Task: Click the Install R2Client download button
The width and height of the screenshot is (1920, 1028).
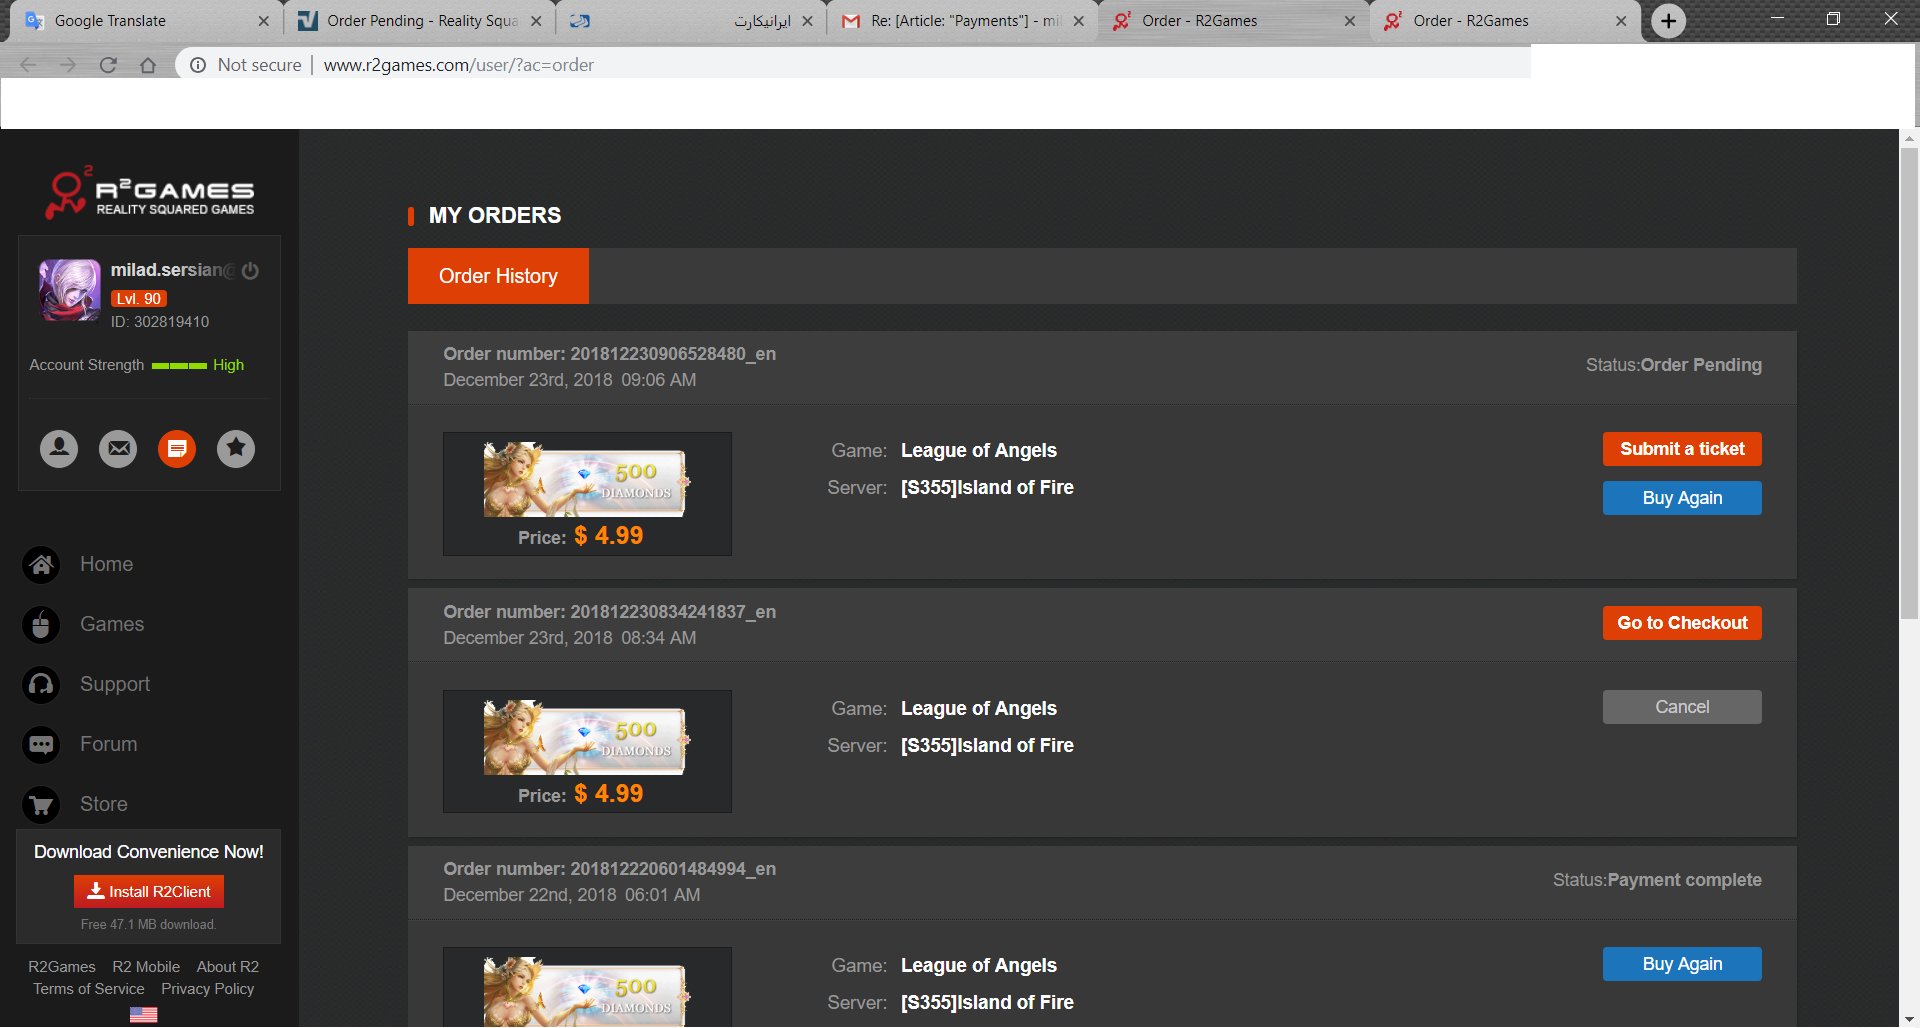Action: tap(149, 891)
